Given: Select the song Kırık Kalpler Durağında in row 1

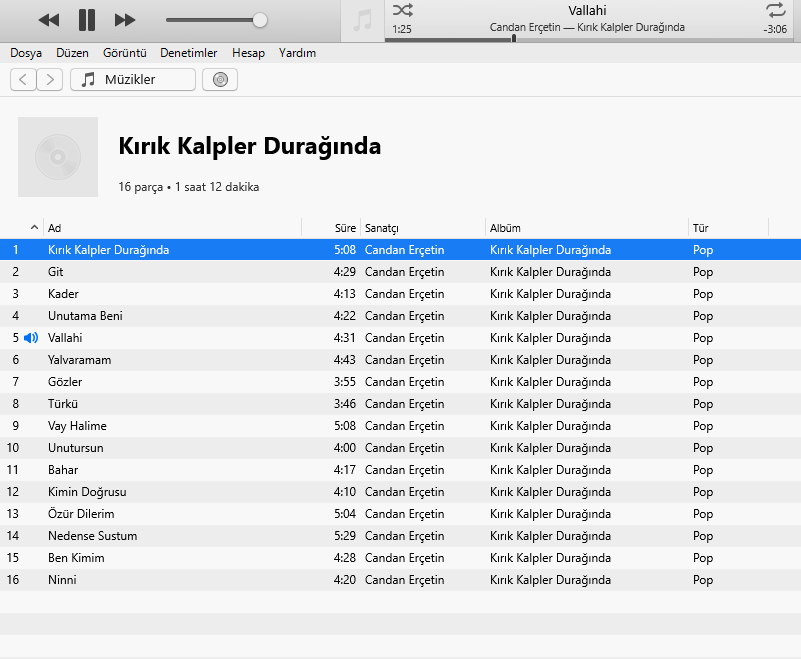Looking at the screenshot, I should [400, 250].
